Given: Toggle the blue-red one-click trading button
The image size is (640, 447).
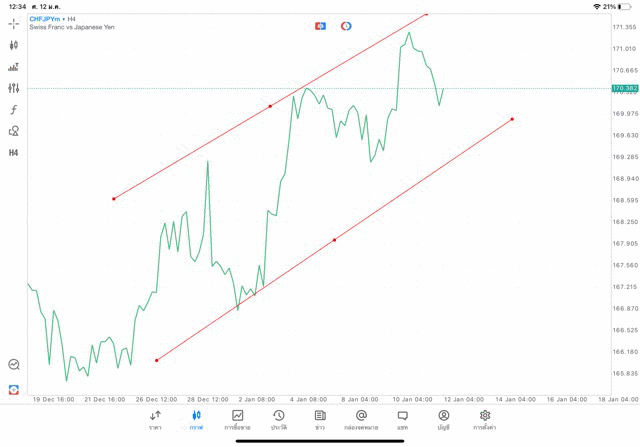Looking at the screenshot, I should click(x=320, y=26).
